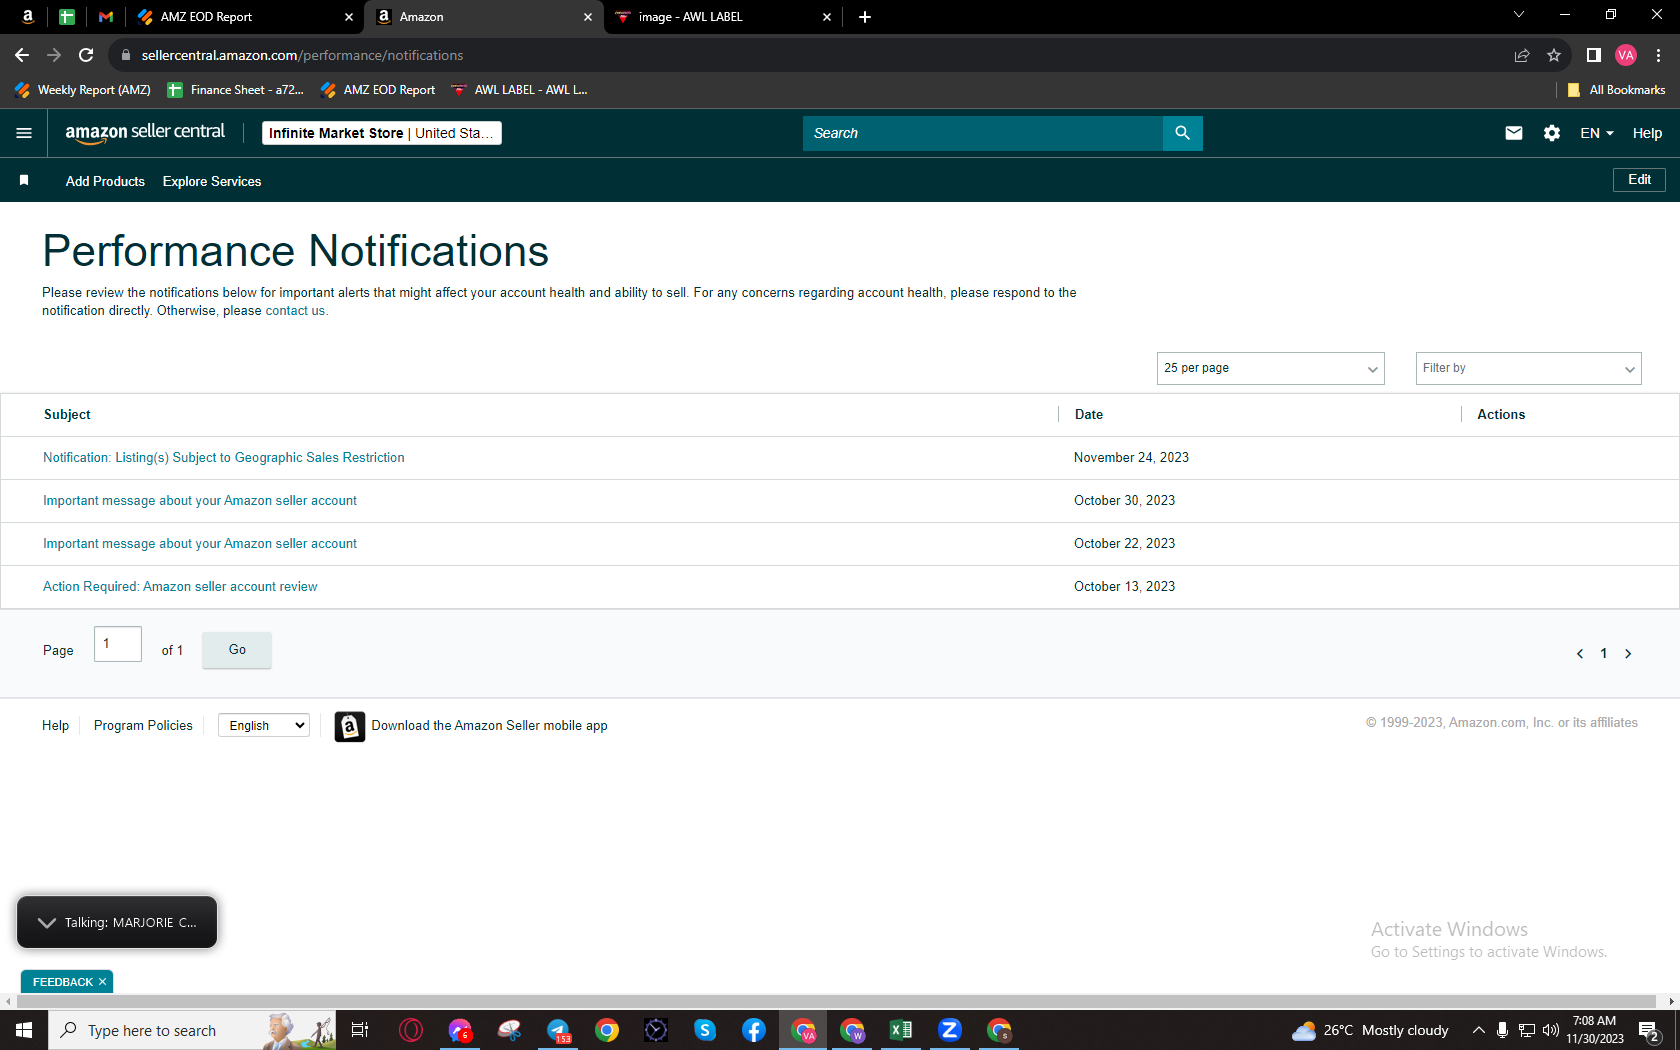
Task: Click the browser address bar URL
Action: (302, 55)
